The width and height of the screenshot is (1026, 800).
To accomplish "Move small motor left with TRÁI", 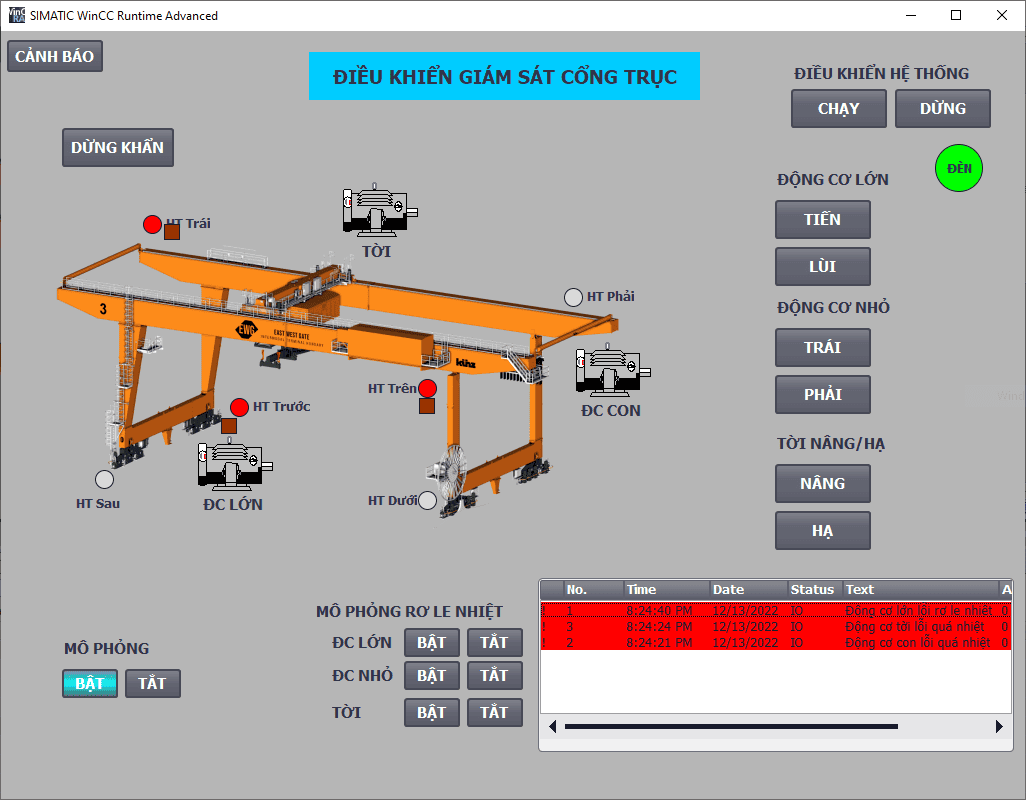I will (823, 348).
